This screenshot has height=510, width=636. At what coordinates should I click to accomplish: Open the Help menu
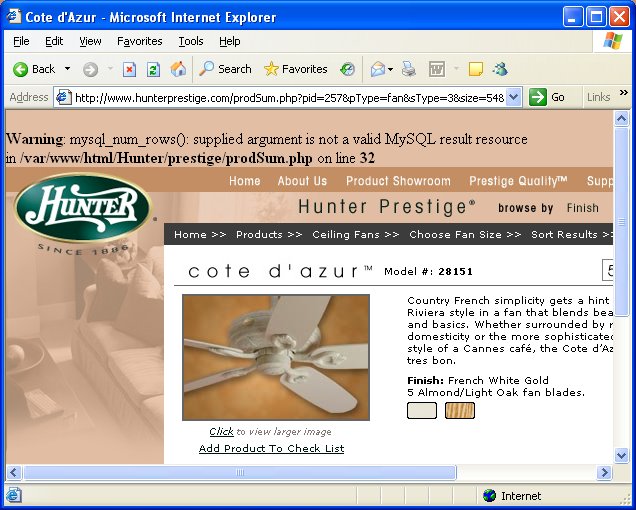[x=230, y=41]
